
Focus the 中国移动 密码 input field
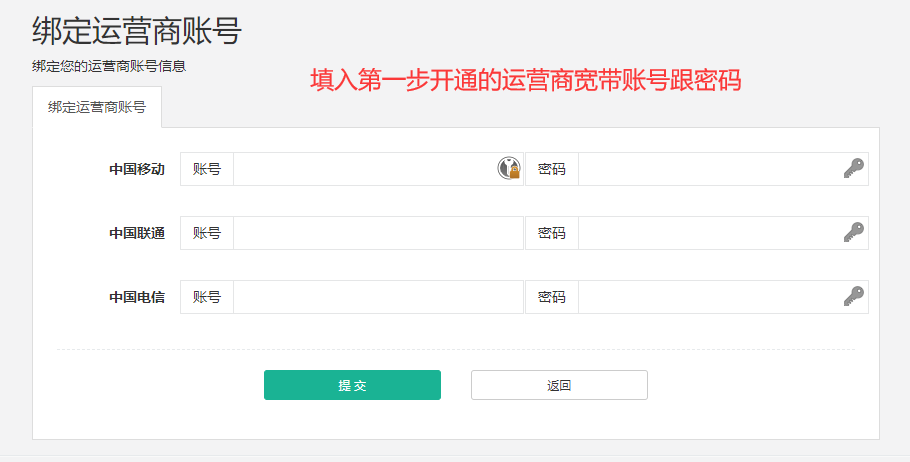pyautogui.click(x=710, y=169)
